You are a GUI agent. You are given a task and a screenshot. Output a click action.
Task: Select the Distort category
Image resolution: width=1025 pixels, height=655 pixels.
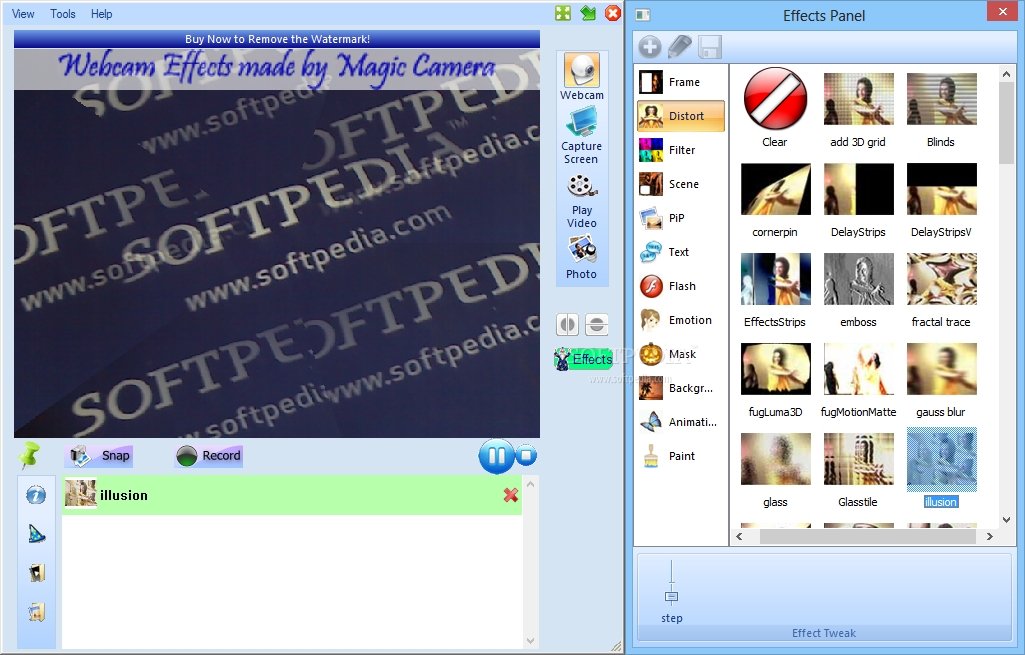pos(681,116)
